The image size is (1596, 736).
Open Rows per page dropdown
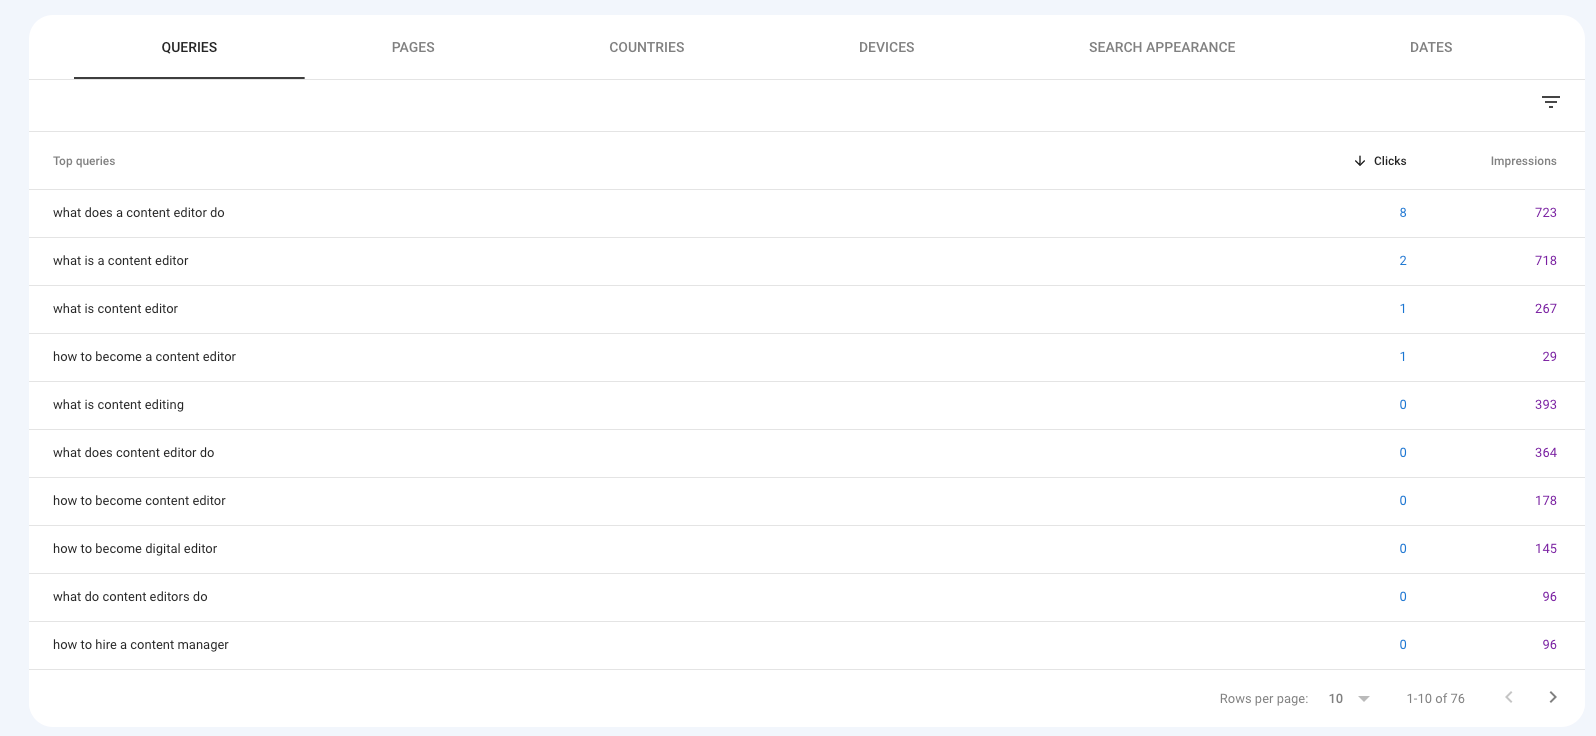1349,699
